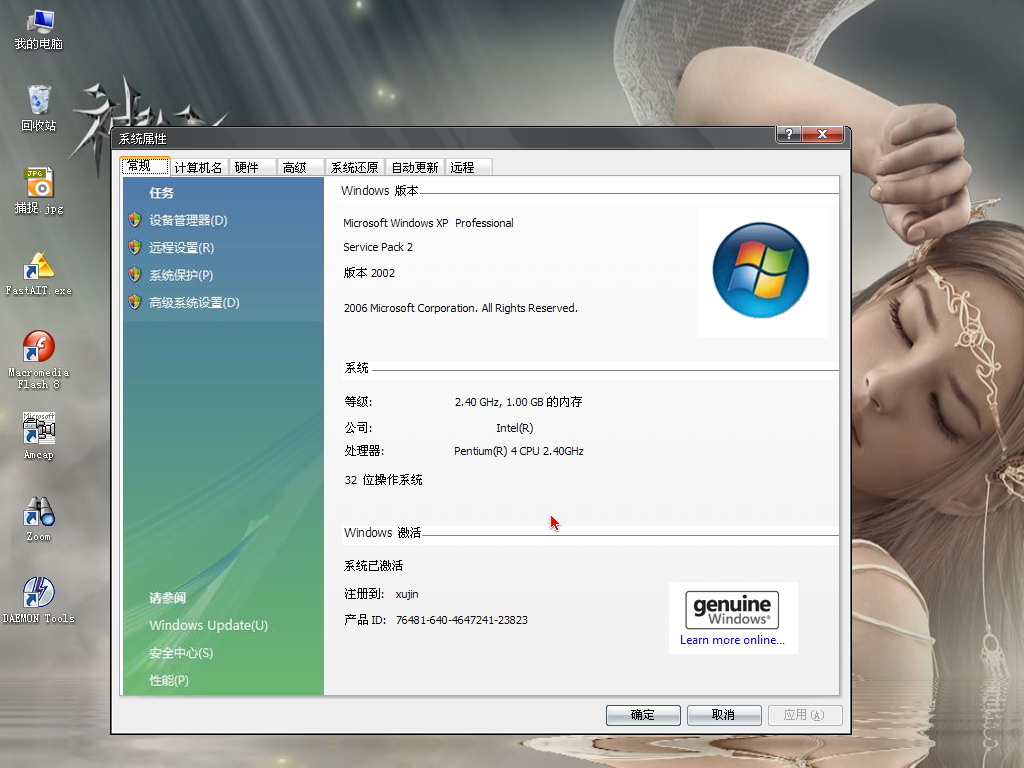Click the shield icon beside 远程设置(R)
The height and width of the screenshot is (768, 1024).
pos(135,248)
